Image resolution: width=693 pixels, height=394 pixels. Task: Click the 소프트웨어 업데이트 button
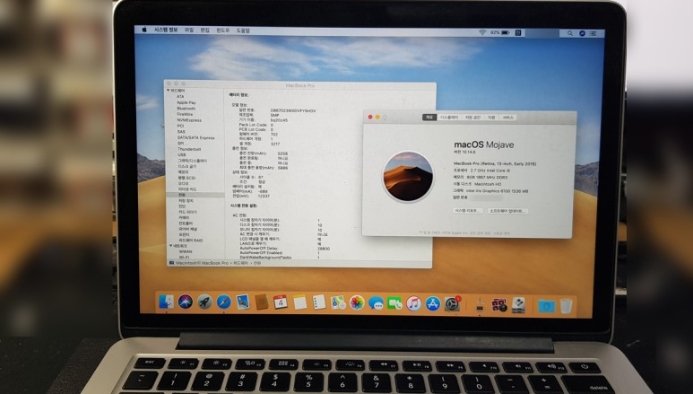click(508, 211)
